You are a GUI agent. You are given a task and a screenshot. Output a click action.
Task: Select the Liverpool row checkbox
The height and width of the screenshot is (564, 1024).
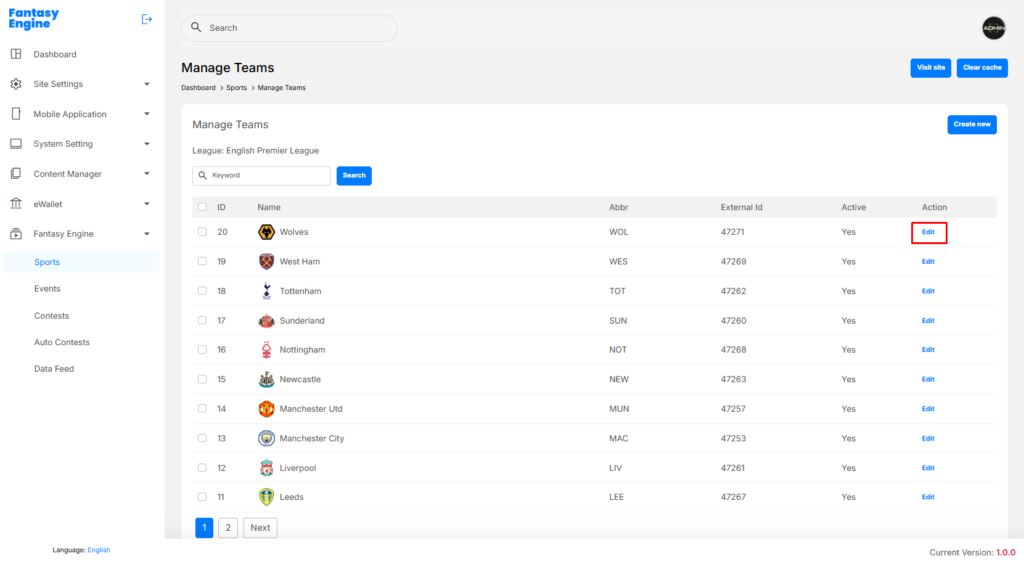click(202, 468)
